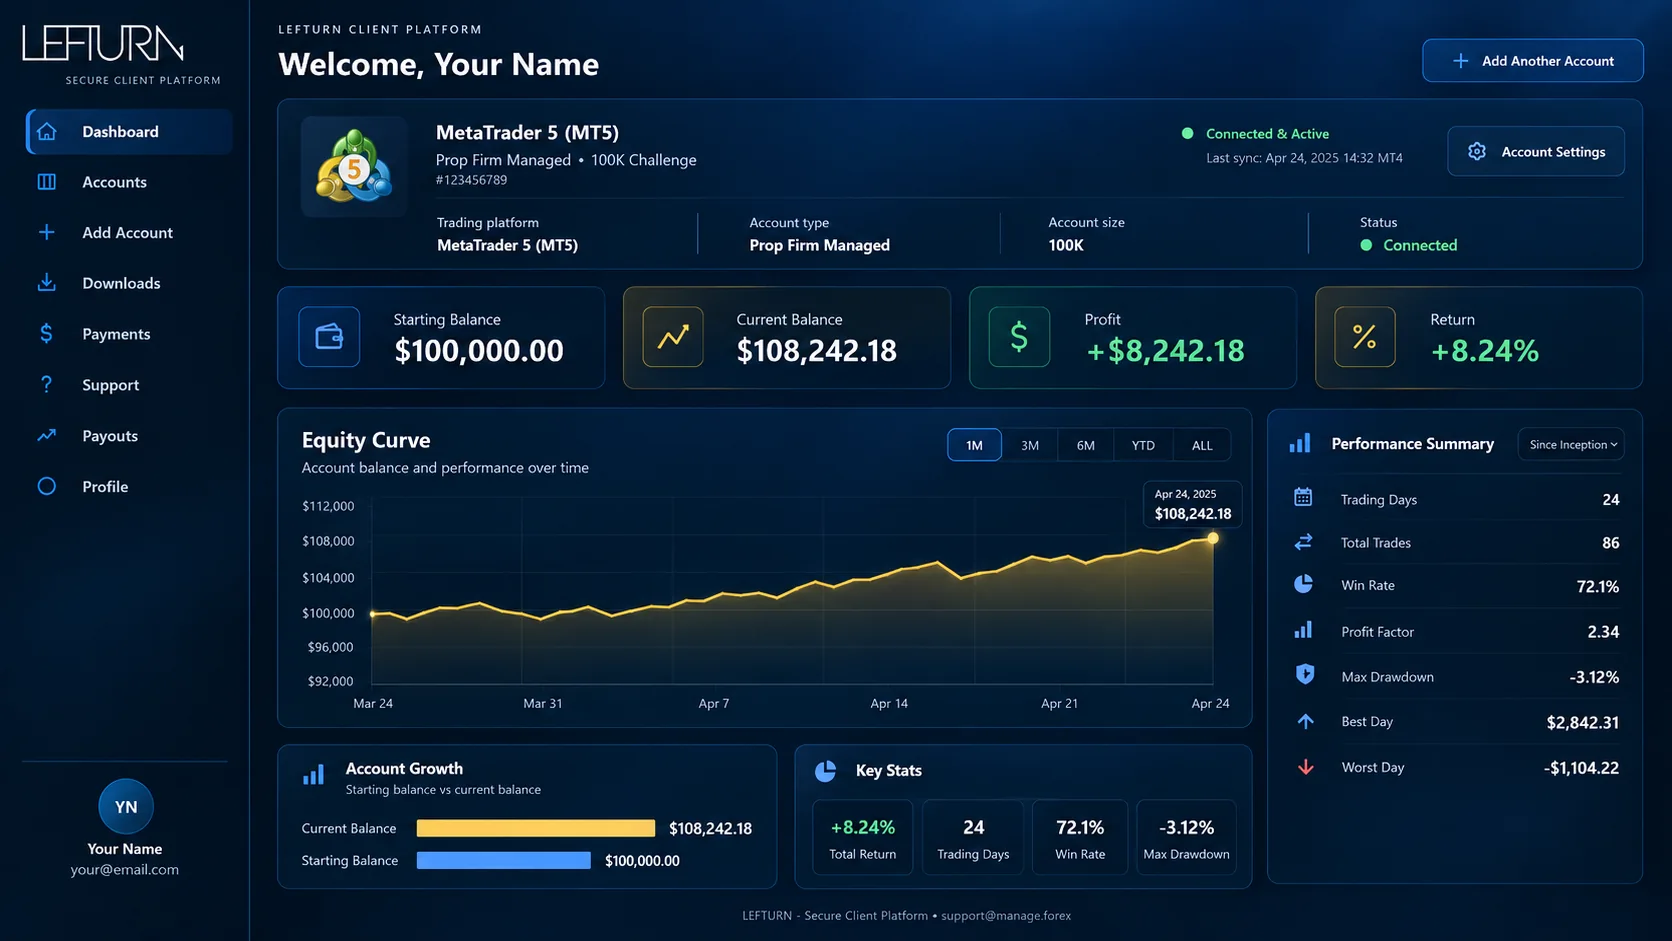1672x941 pixels.
Task: Click the down arrow icon next to Worst Day
Action: [1305, 767]
